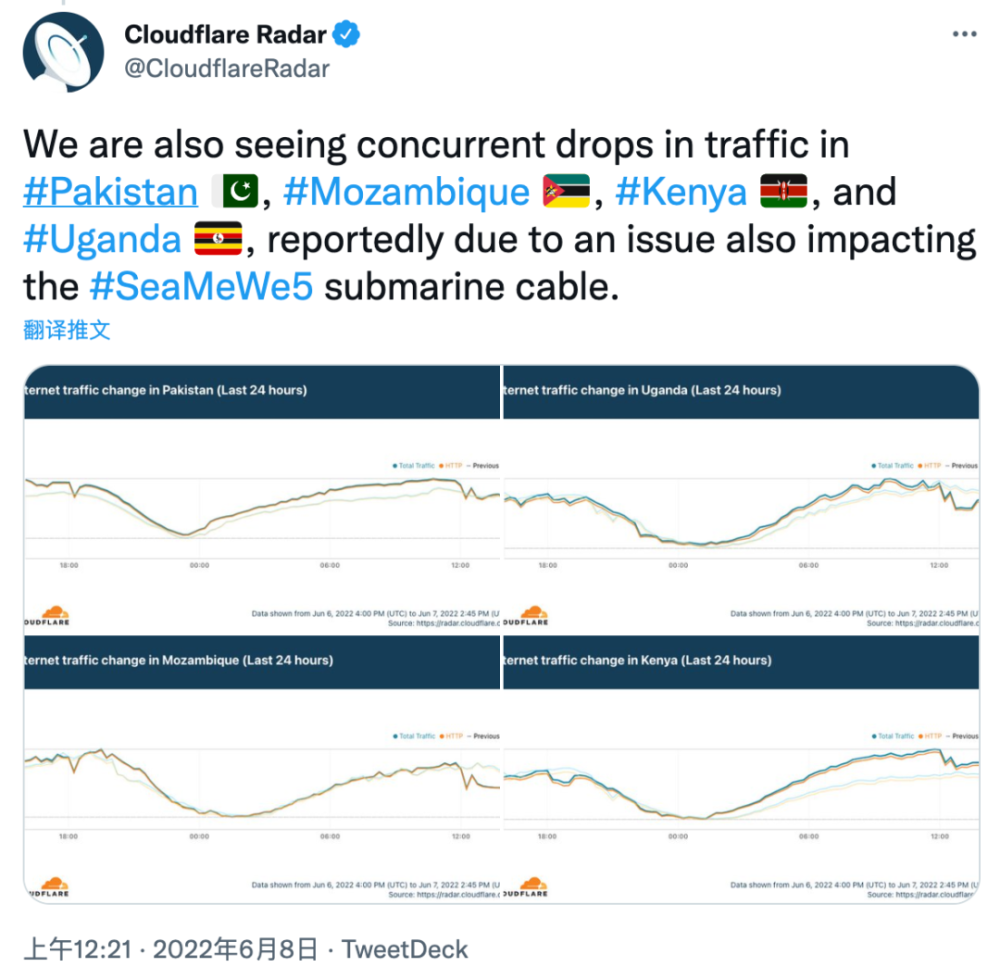Click the tweet timestamp at the bottom
The height and width of the screenshot is (980, 1000).
[170, 948]
